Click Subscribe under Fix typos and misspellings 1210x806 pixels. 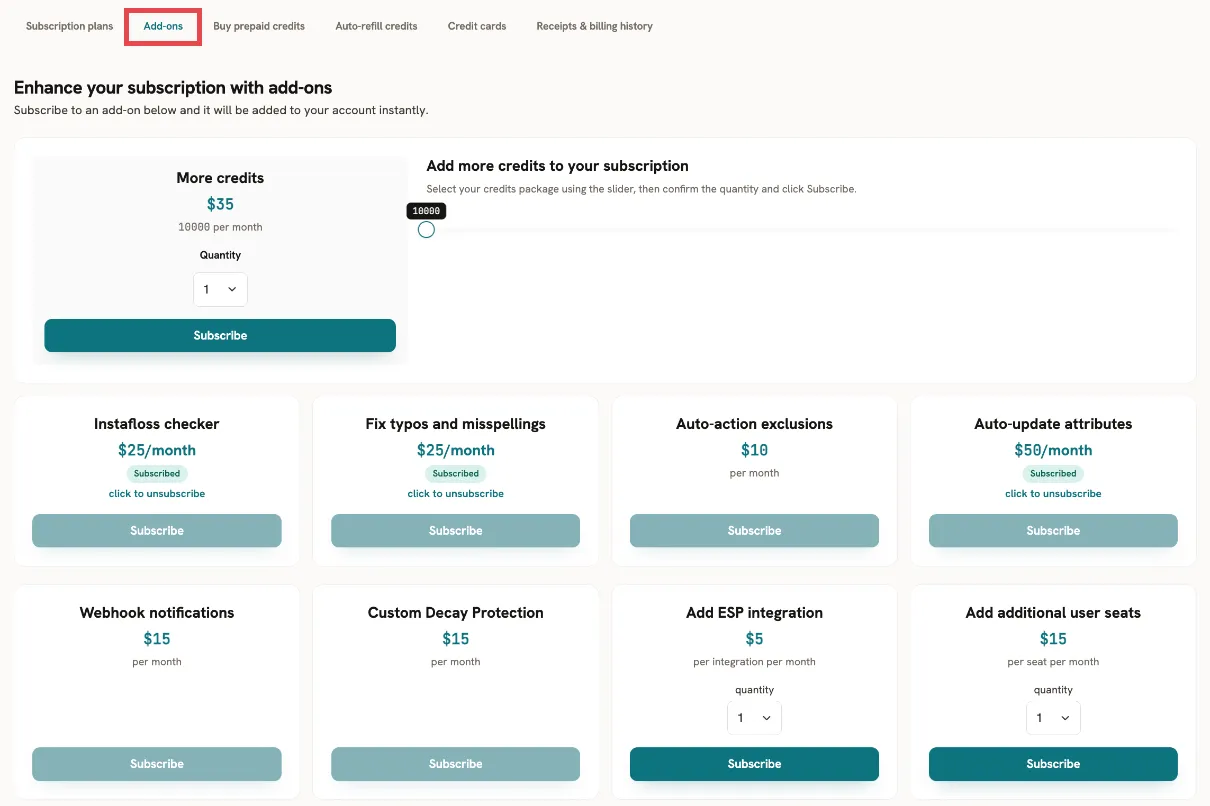pos(455,531)
